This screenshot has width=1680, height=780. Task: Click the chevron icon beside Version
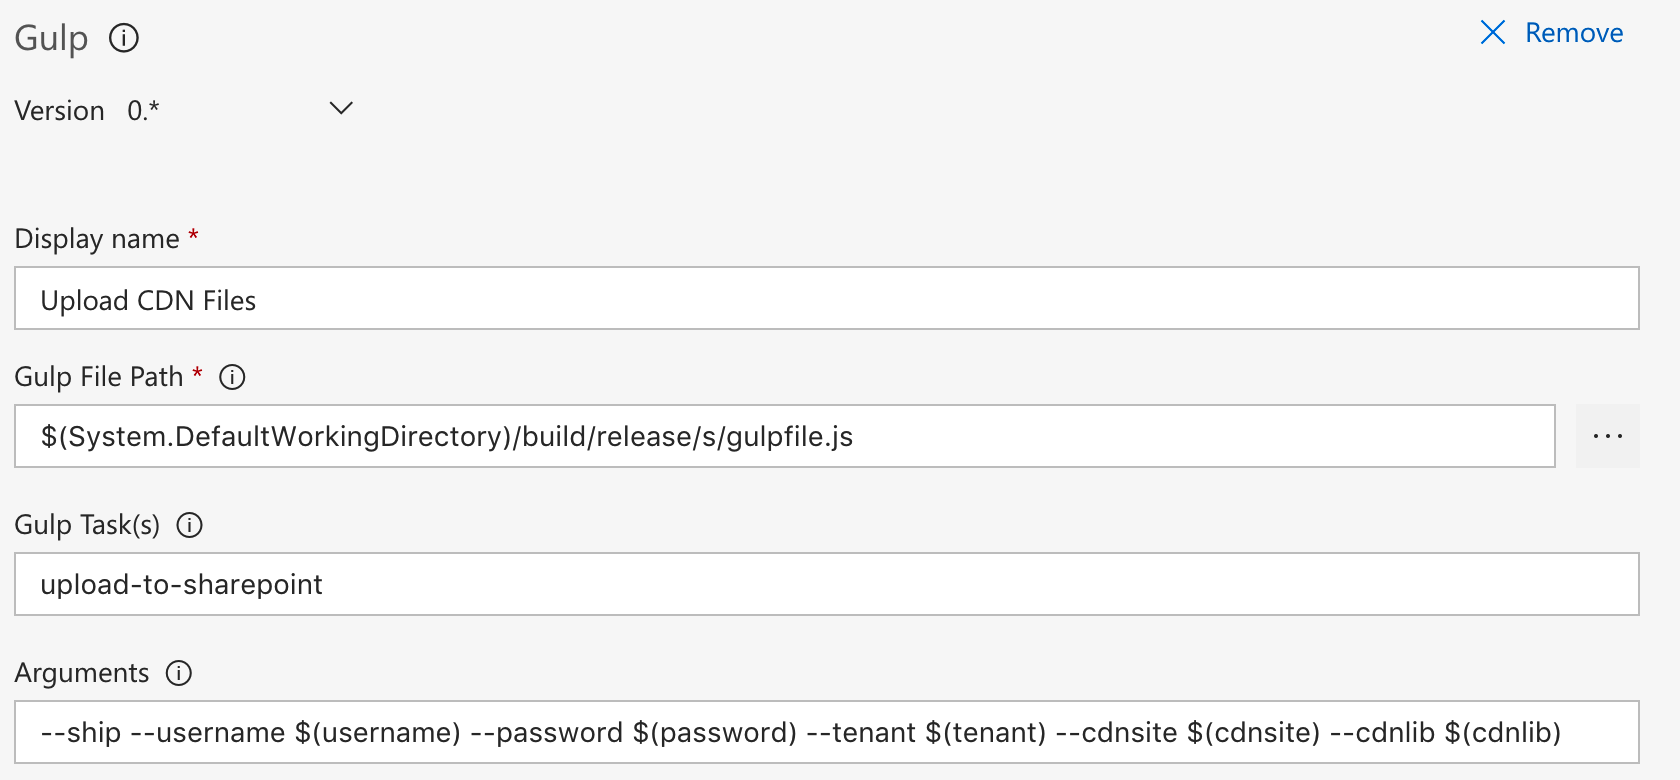pyautogui.click(x=340, y=108)
